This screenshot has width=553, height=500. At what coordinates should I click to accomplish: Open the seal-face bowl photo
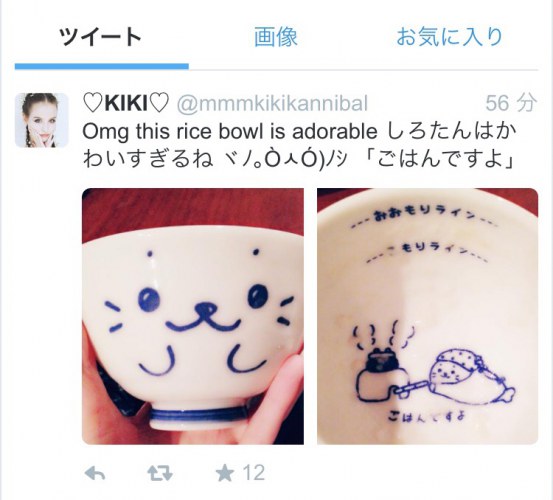193,316
